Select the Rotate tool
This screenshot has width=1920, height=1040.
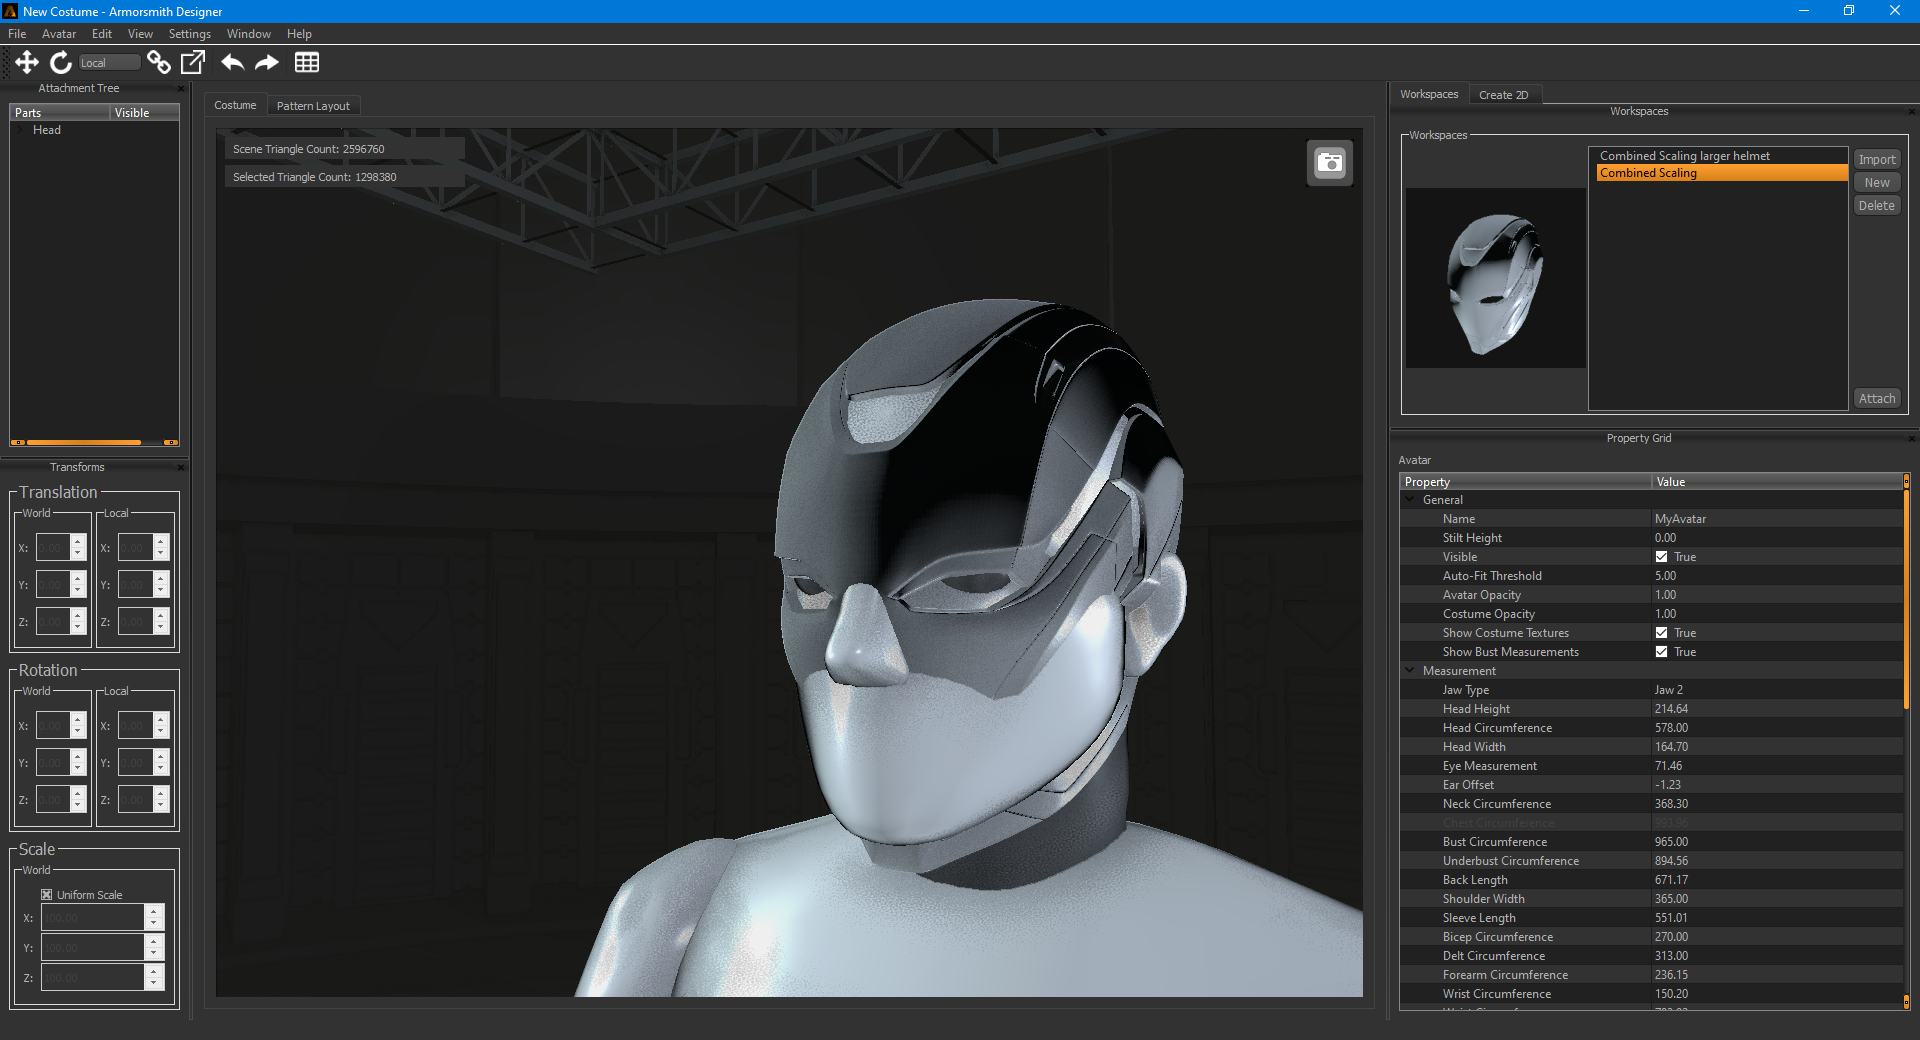tap(61, 62)
